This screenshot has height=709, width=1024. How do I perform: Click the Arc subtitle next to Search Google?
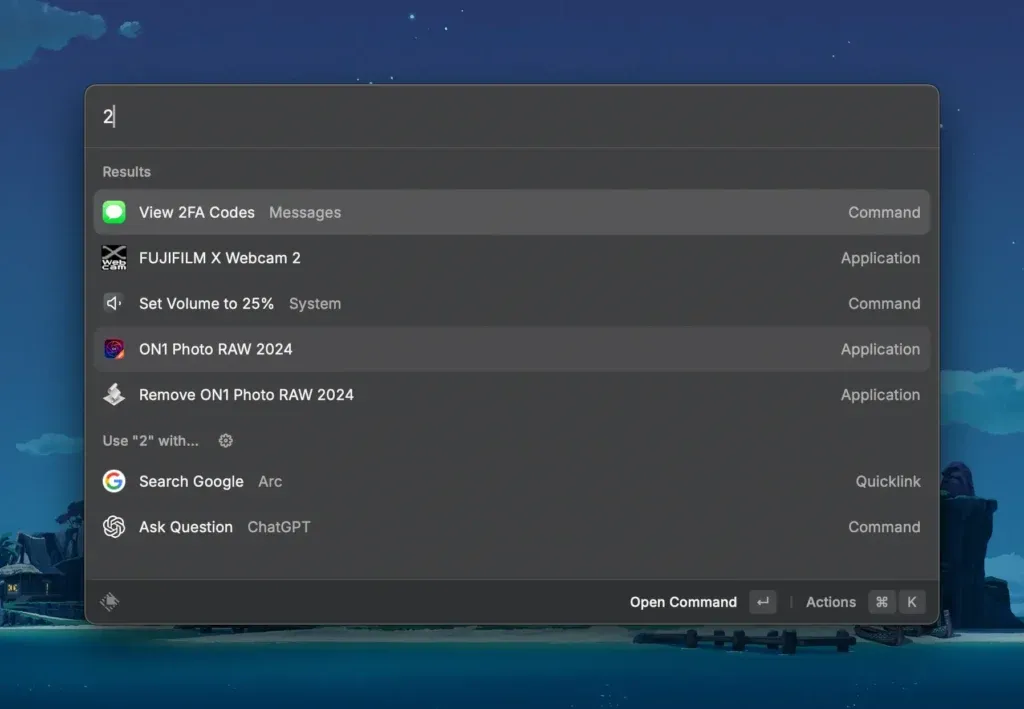point(270,481)
